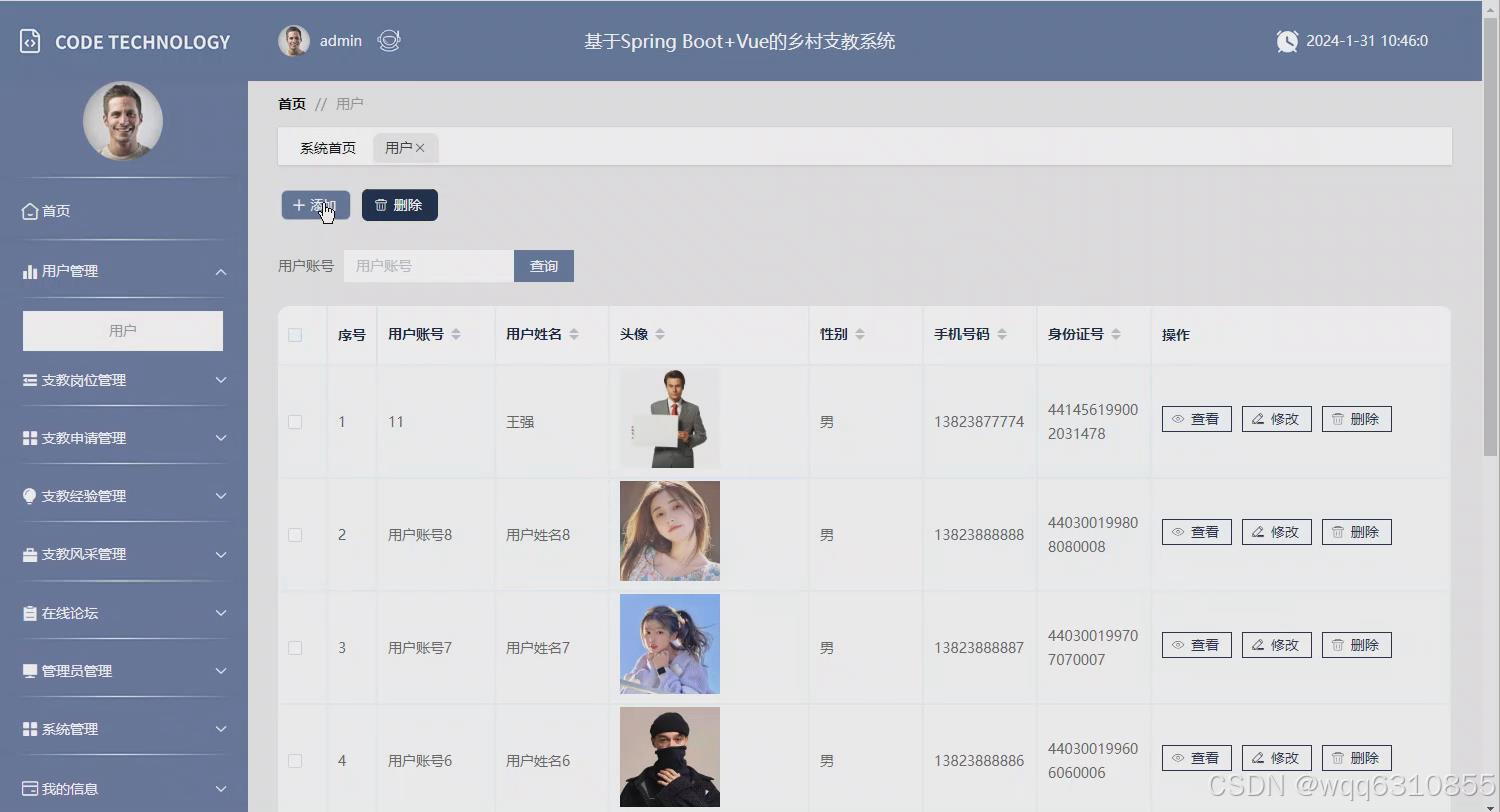
Task: Open 用户姓名6's avatar photo
Action: pos(670,757)
